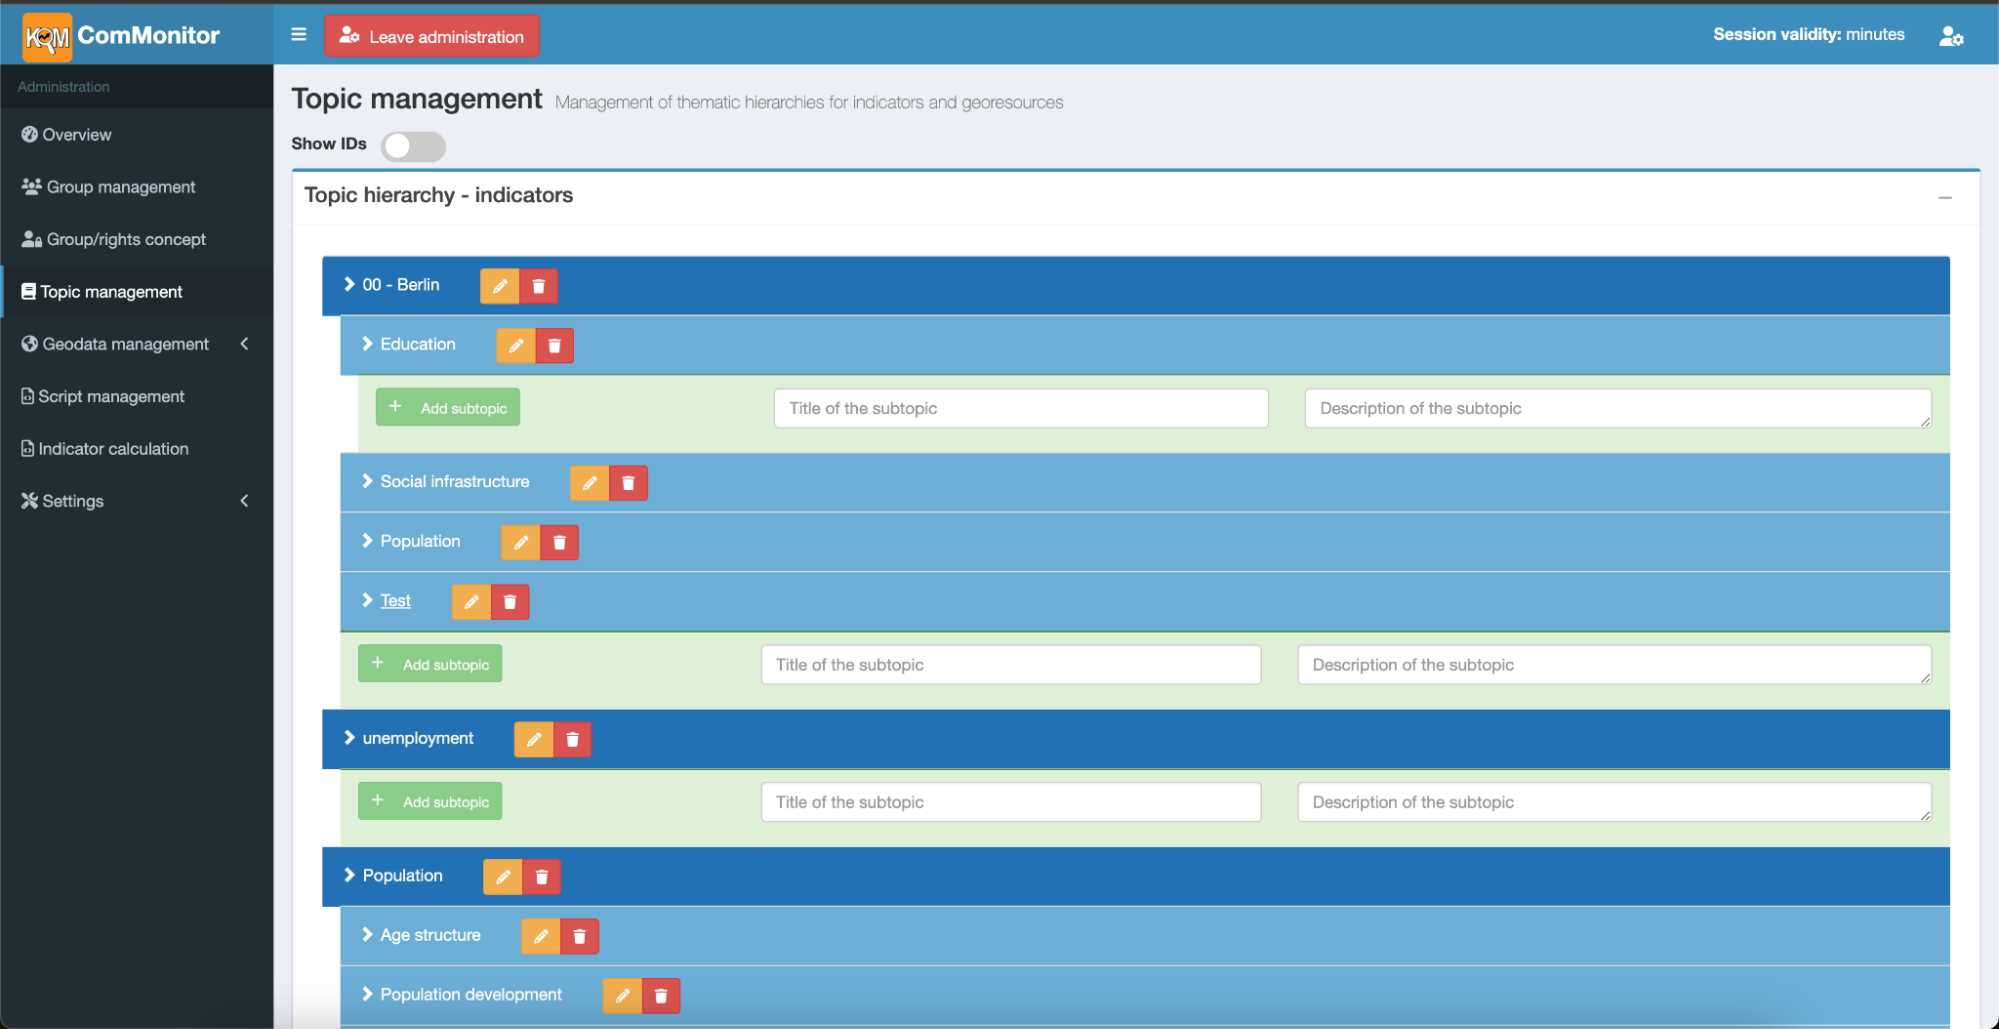The image size is (1999, 1029).
Task: Toggle sidebar with hamburger menu icon
Action: (x=298, y=35)
